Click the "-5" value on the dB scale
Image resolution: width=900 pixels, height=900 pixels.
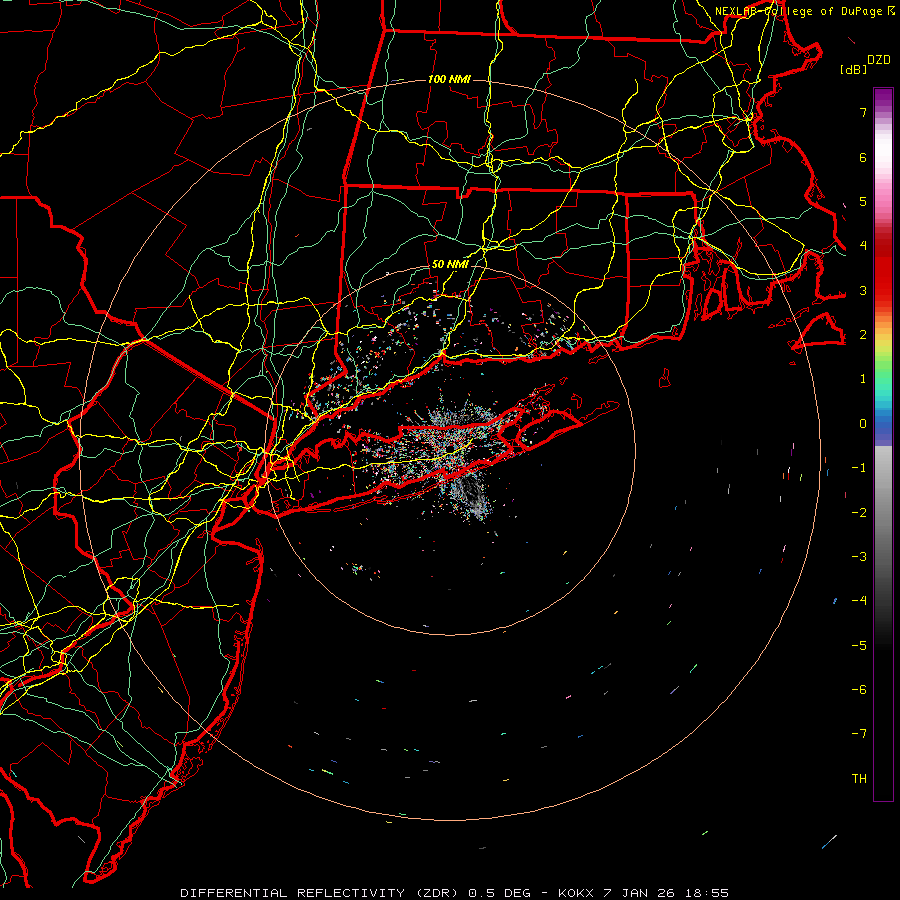tap(859, 646)
